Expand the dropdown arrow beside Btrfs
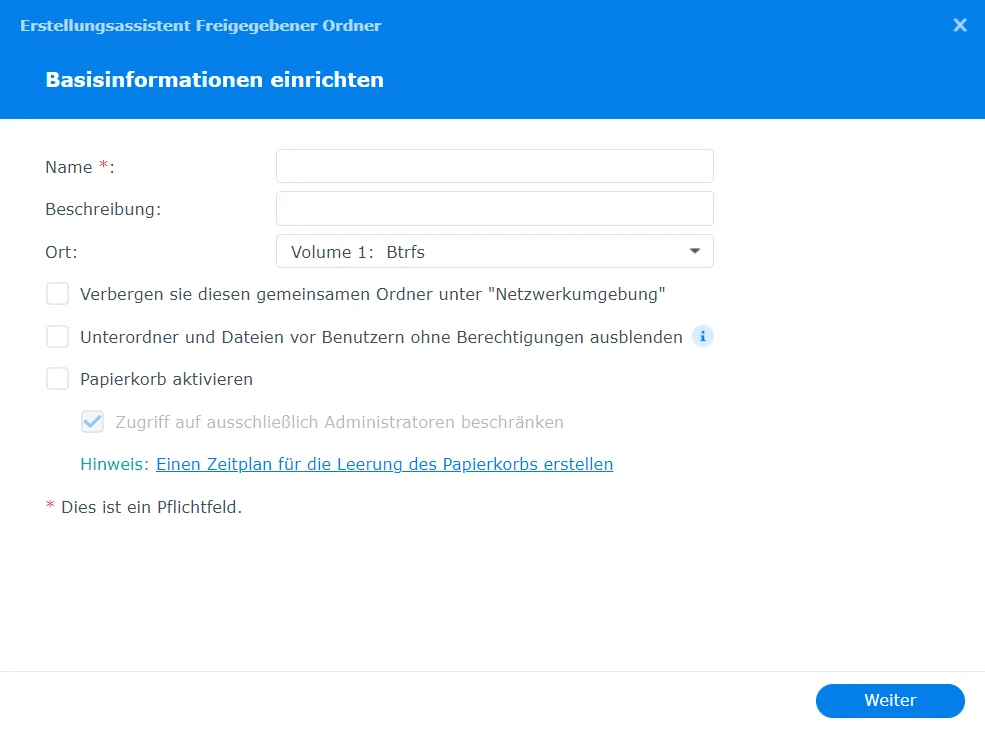The width and height of the screenshot is (985, 730). 693,252
